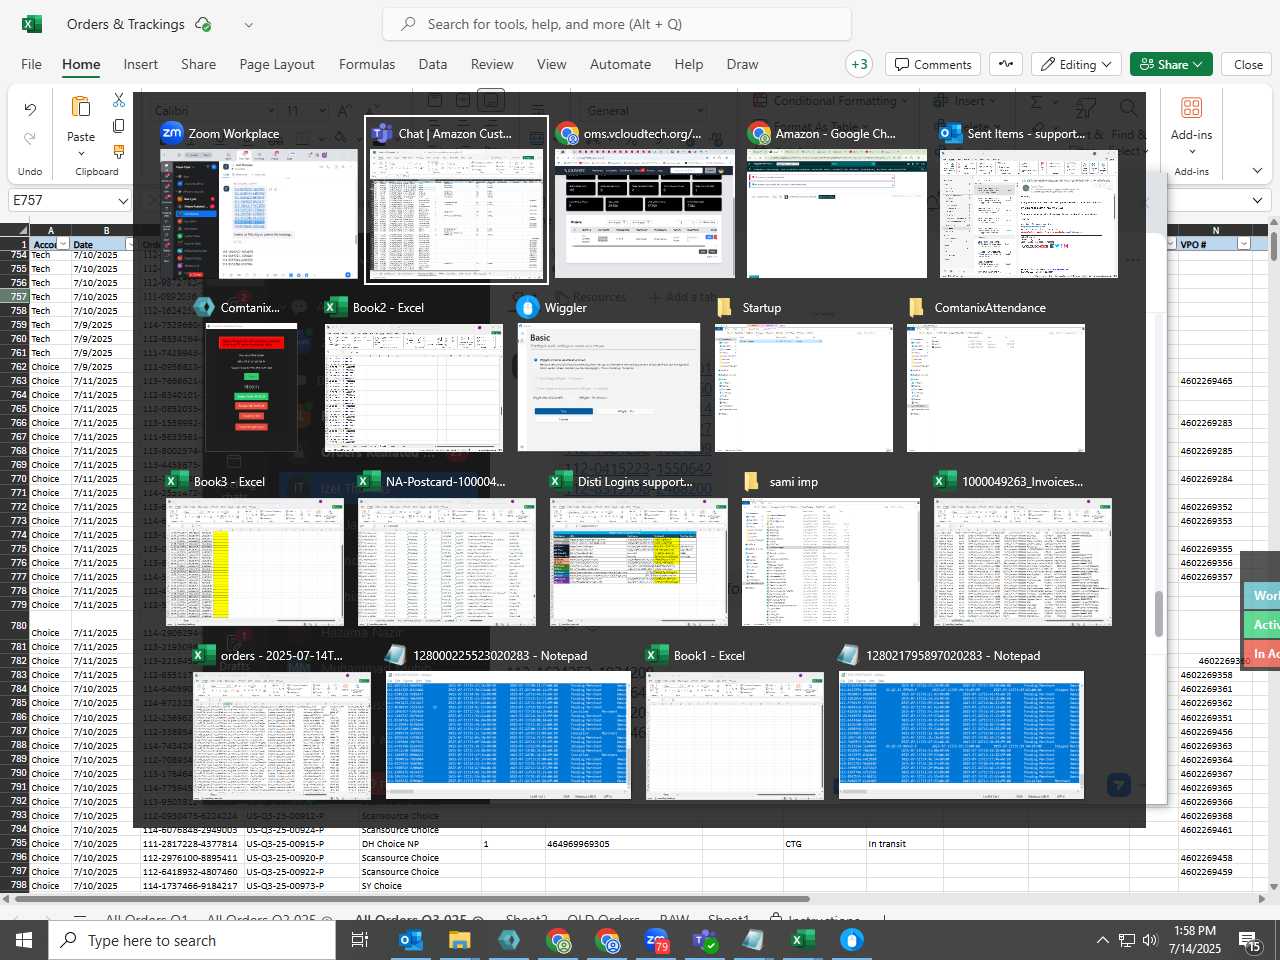The height and width of the screenshot is (960, 1280).
Task: Switch to the Page Layout tab
Action: (277, 64)
